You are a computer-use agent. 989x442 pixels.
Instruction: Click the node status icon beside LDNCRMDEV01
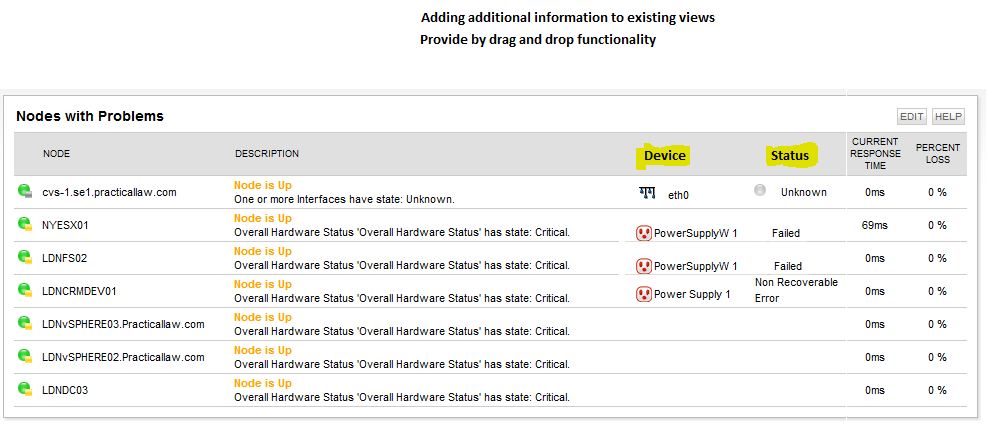coord(25,290)
